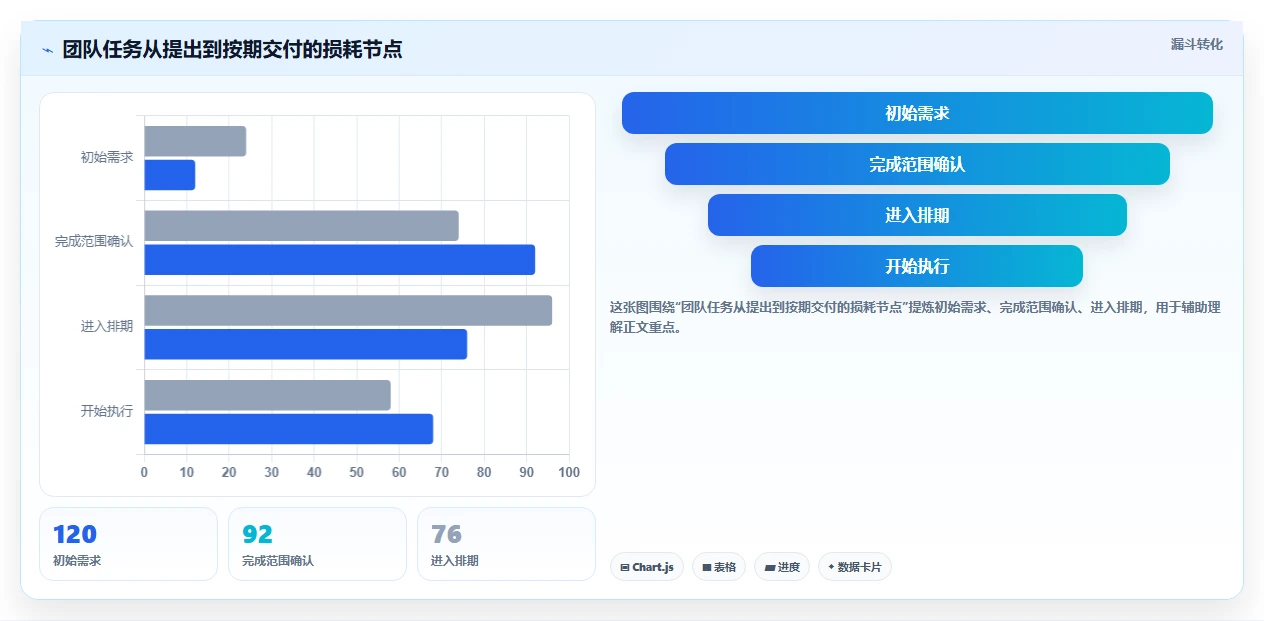Open the 92 完成范围确认 stat card
Screen dimensions: 1264x621
click(x=317, y=544)
